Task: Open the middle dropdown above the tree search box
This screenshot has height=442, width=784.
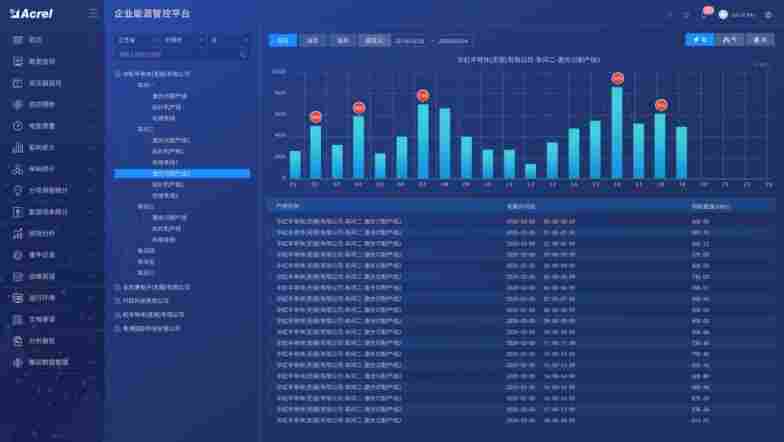Action: 180,40
